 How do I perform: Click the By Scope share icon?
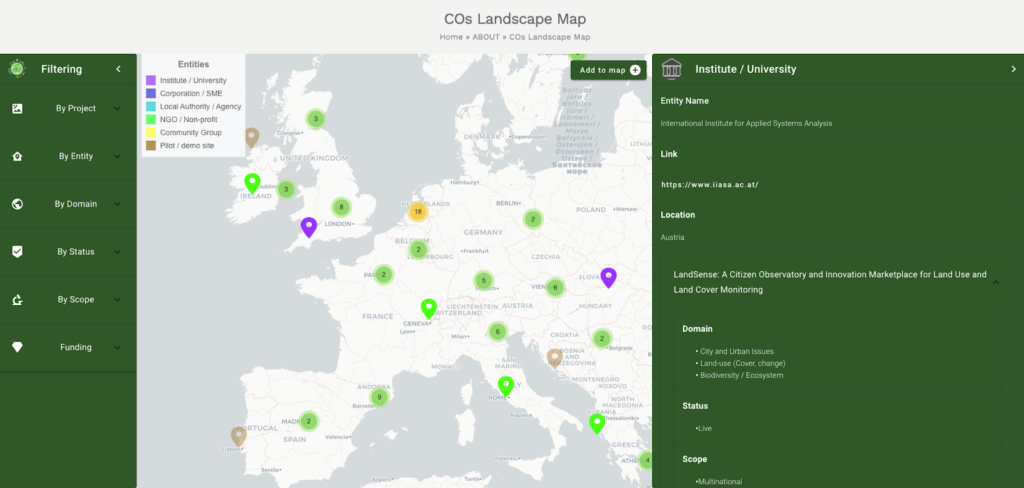(17, 299)
